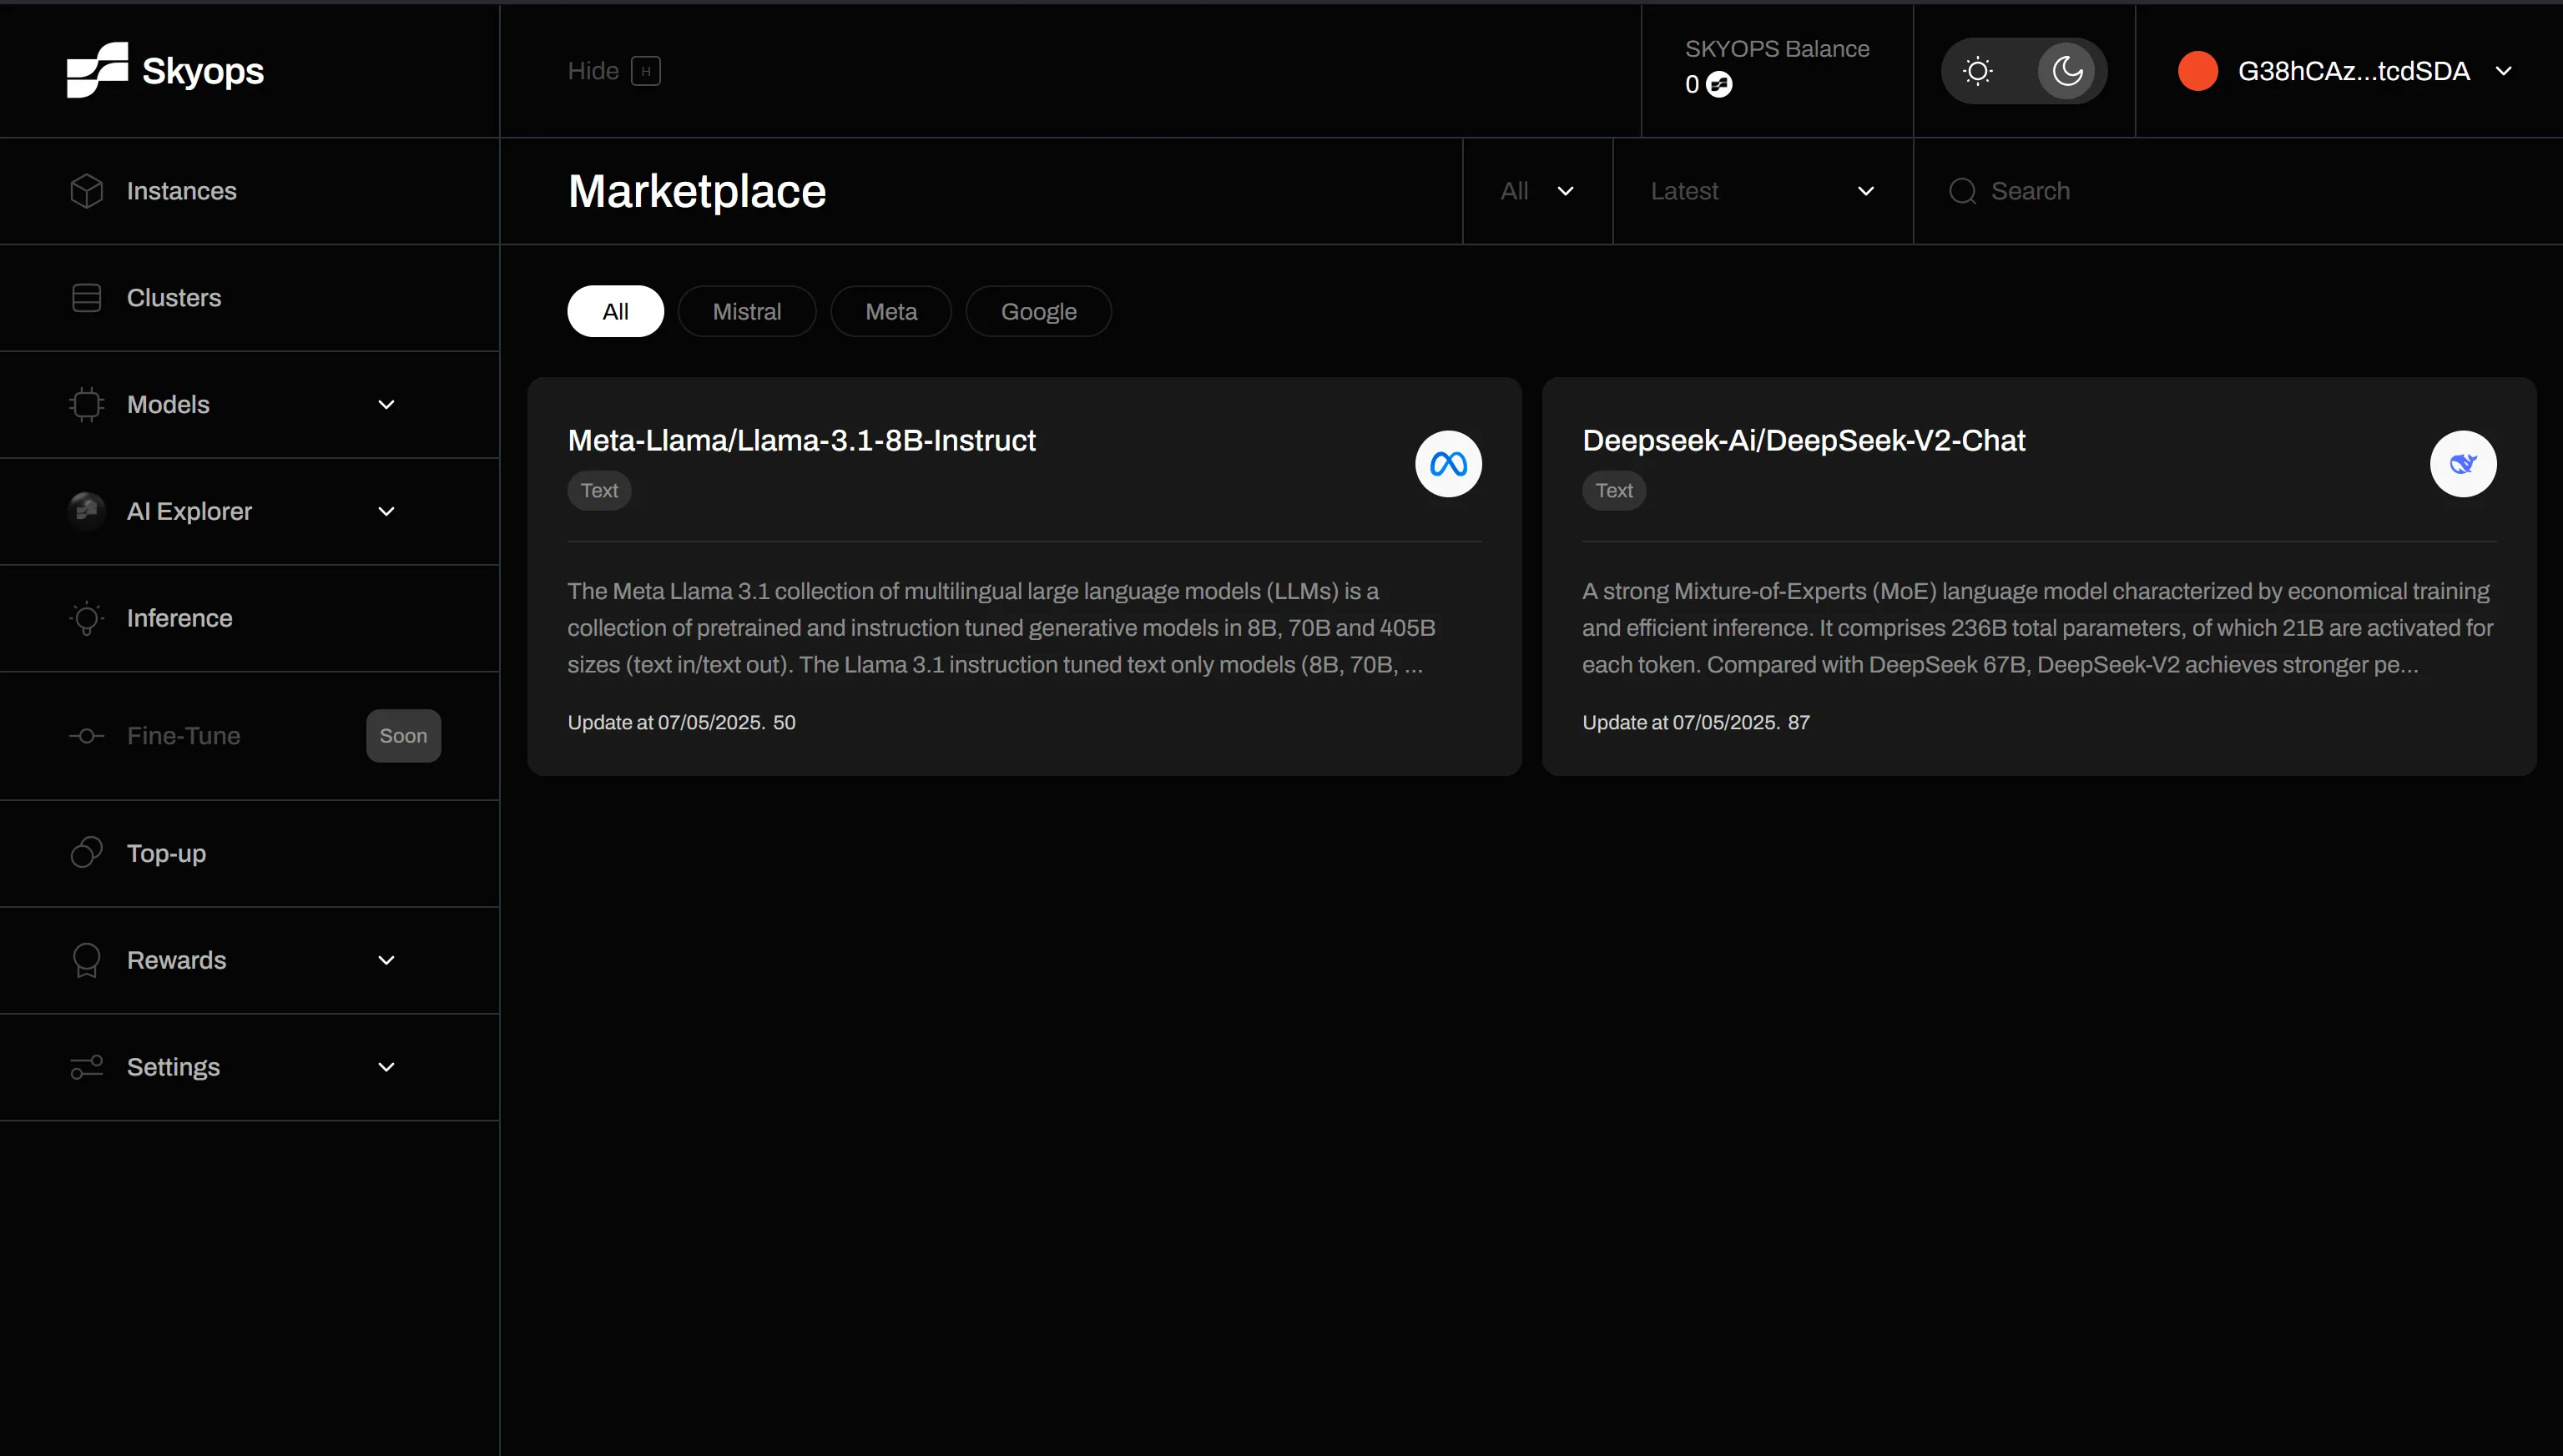Click the DeepSeek whale logo on its card
Image resolution: width=2563 pixels, height=1456 pixels.
click(x=2463, y=463)
